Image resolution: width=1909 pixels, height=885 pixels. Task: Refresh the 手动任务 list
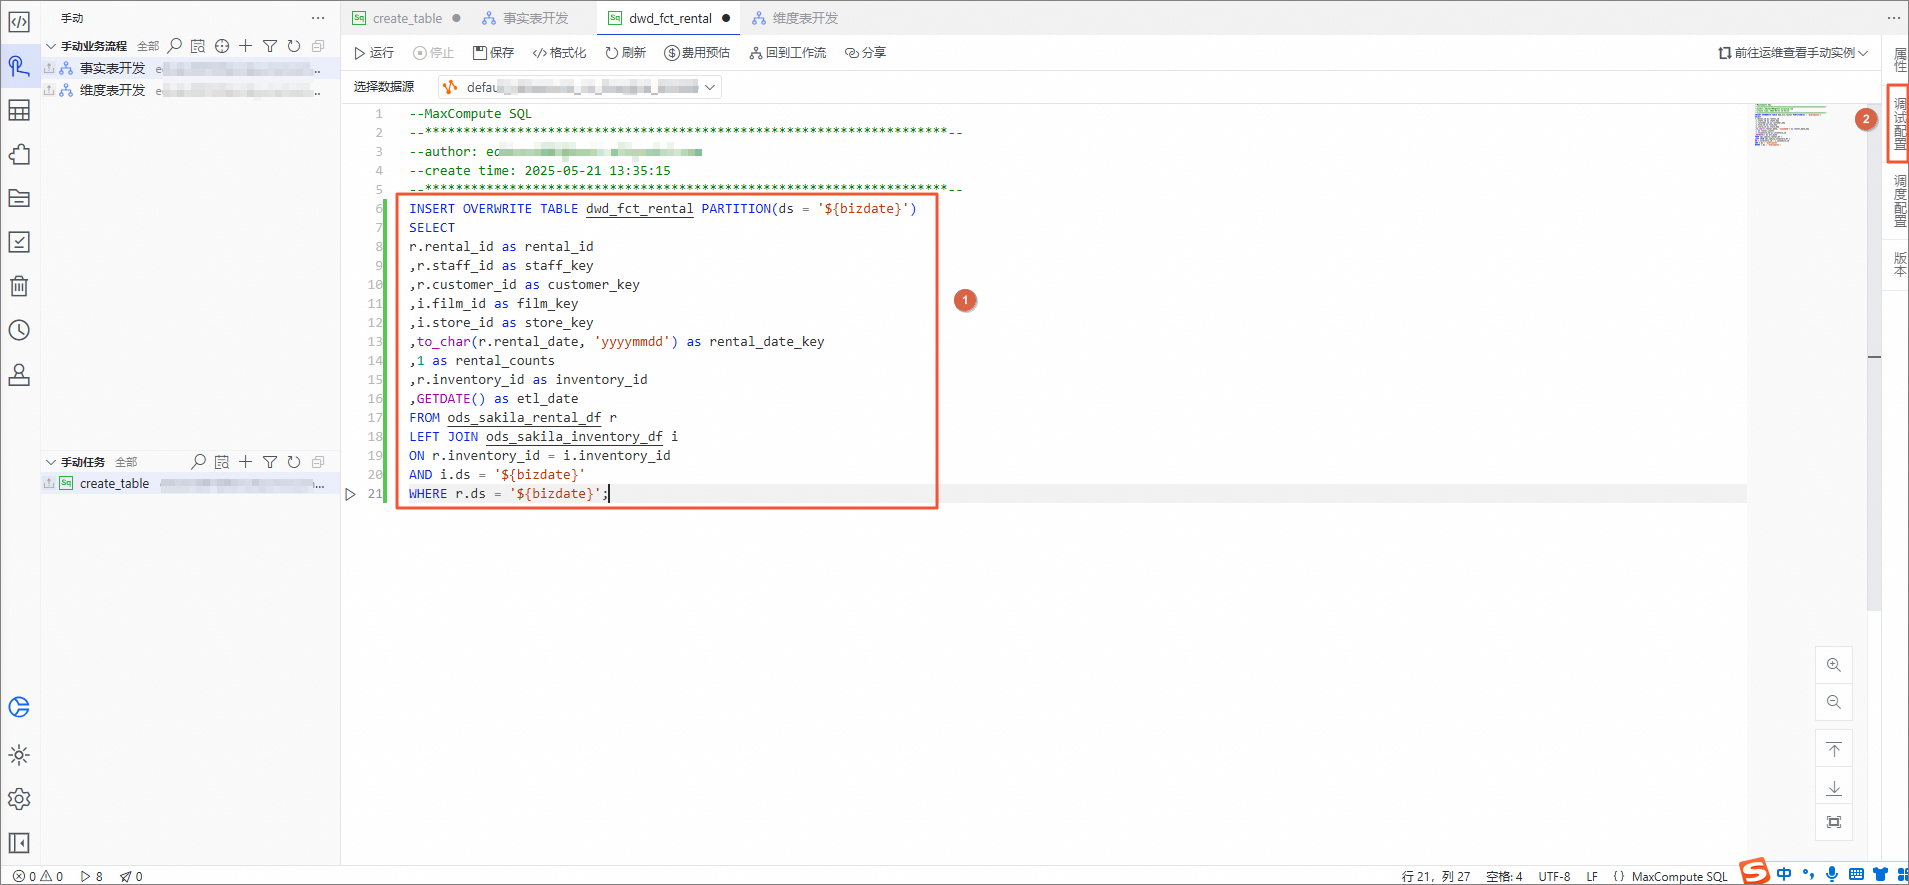coord(294,462)
